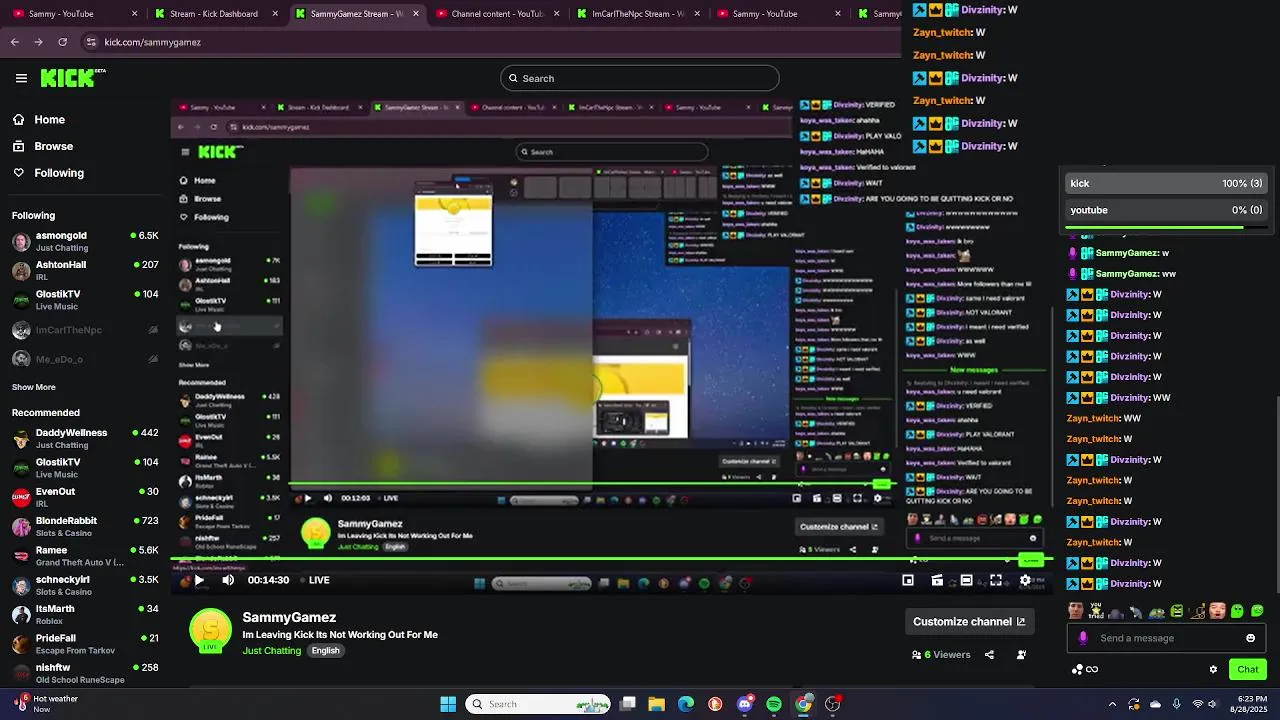The height and width of the screenshot is (720, 1280).
Task: Close the SammyGamez Stream tab
Action: pos(414,14)
